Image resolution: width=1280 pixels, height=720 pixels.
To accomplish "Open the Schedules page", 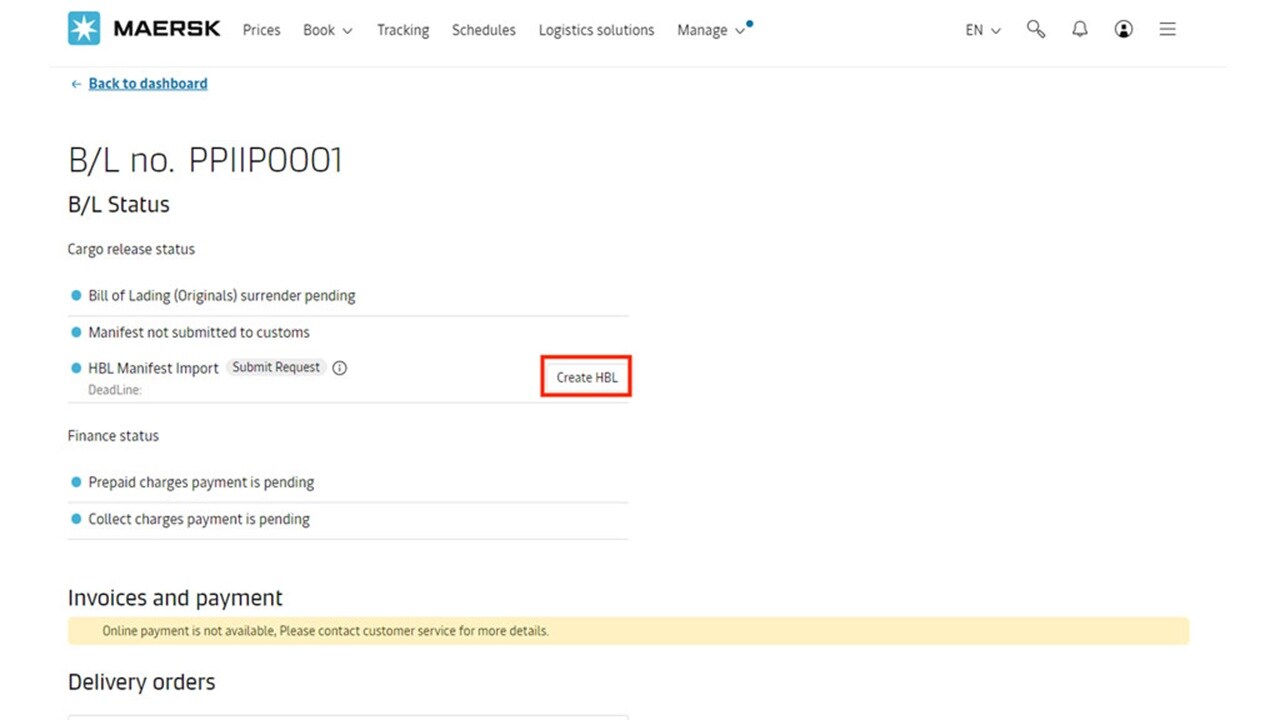I will [483, 30].
